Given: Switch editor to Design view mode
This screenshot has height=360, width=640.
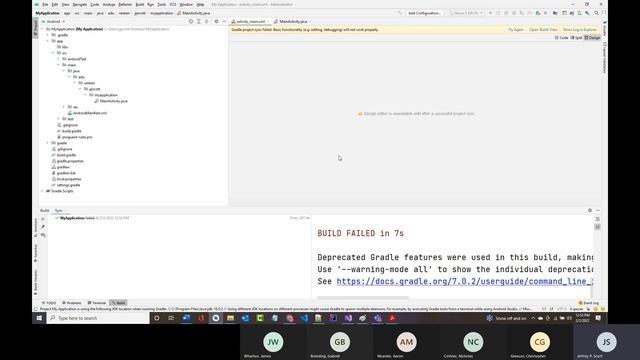Looking at the screenshot, I should click(592, 38).
